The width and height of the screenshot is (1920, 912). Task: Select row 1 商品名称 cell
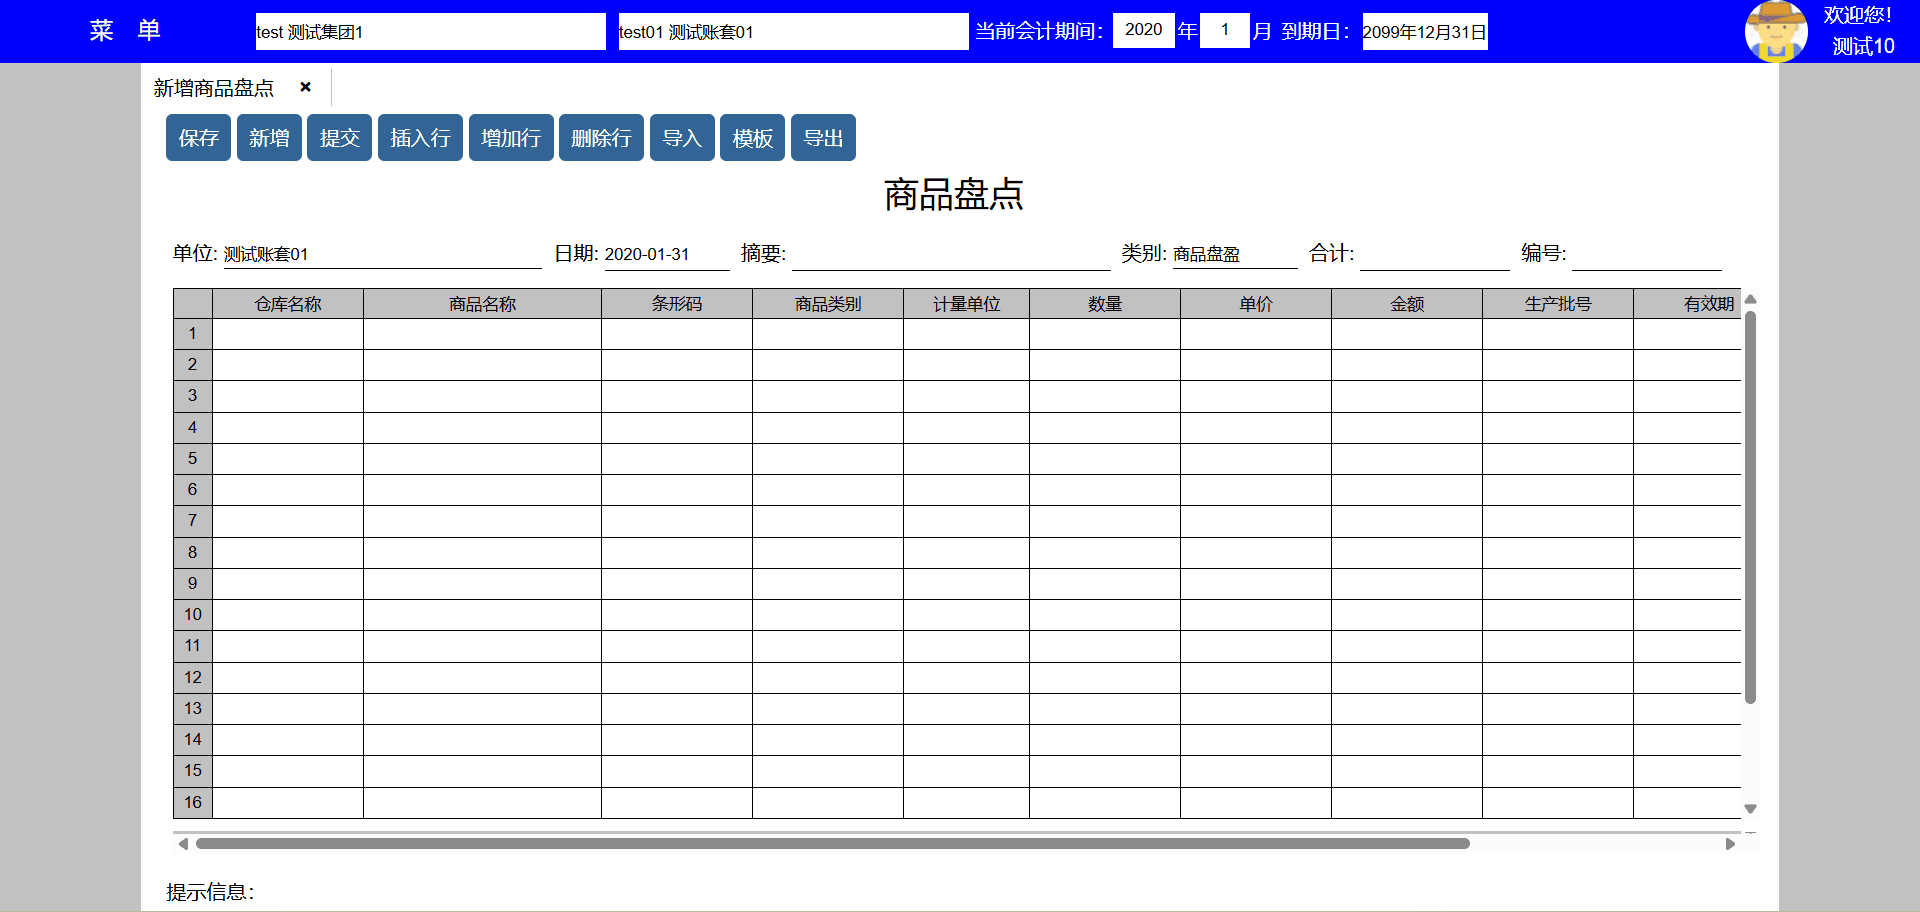pos(482,334)
